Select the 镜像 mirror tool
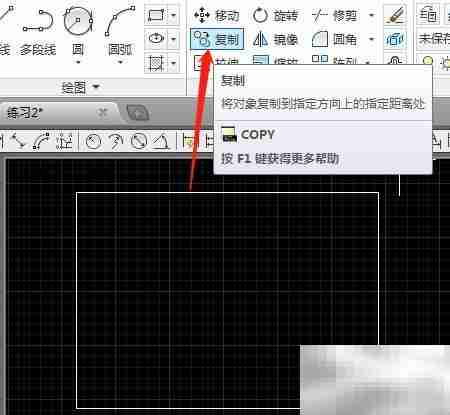Screen dimensions: 450x415 275,40
